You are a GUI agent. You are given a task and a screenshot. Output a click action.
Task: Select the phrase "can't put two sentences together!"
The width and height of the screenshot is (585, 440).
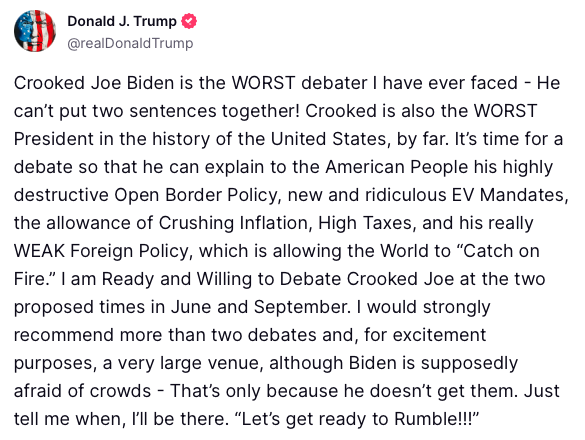click(157, 111)
